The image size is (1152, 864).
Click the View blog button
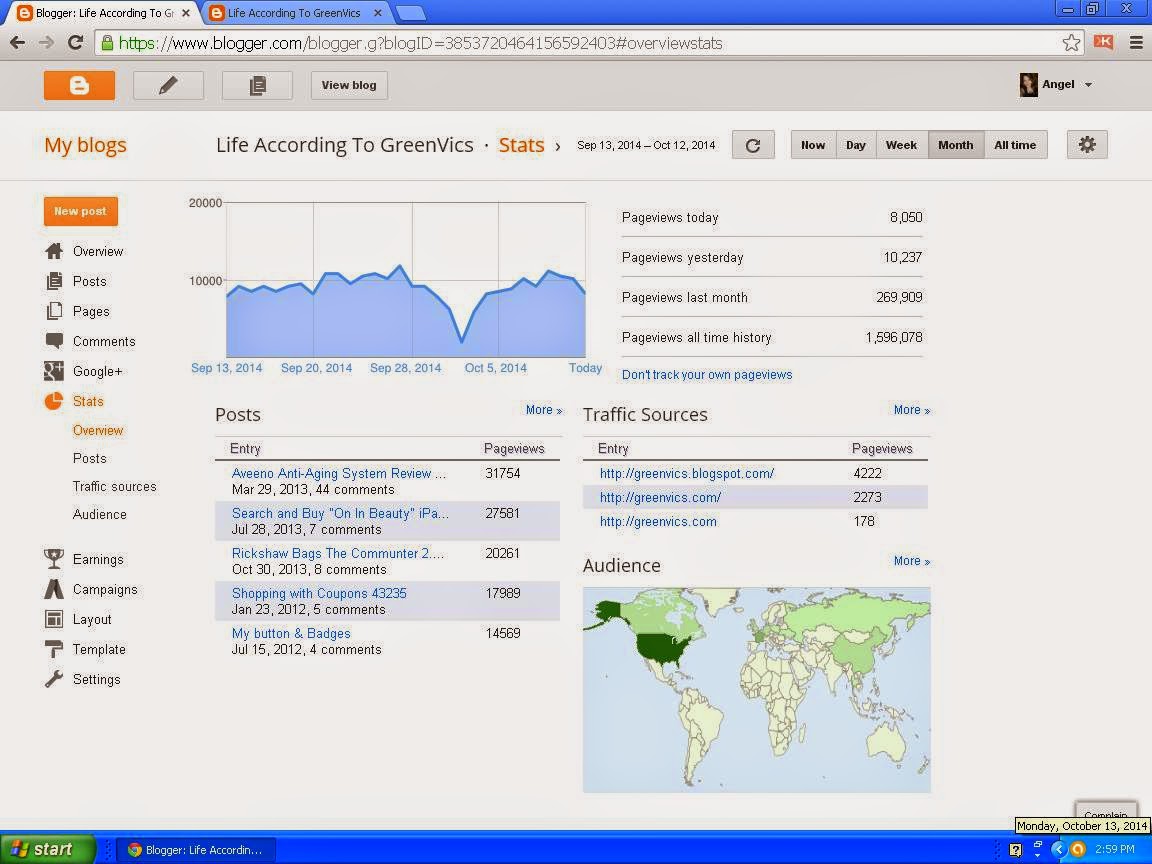click(x=349, y=85)
